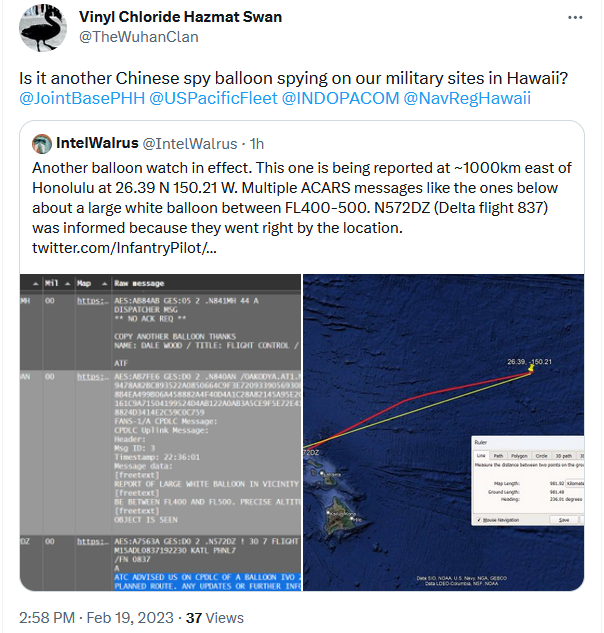Open the three-dot more options menu

575,17
